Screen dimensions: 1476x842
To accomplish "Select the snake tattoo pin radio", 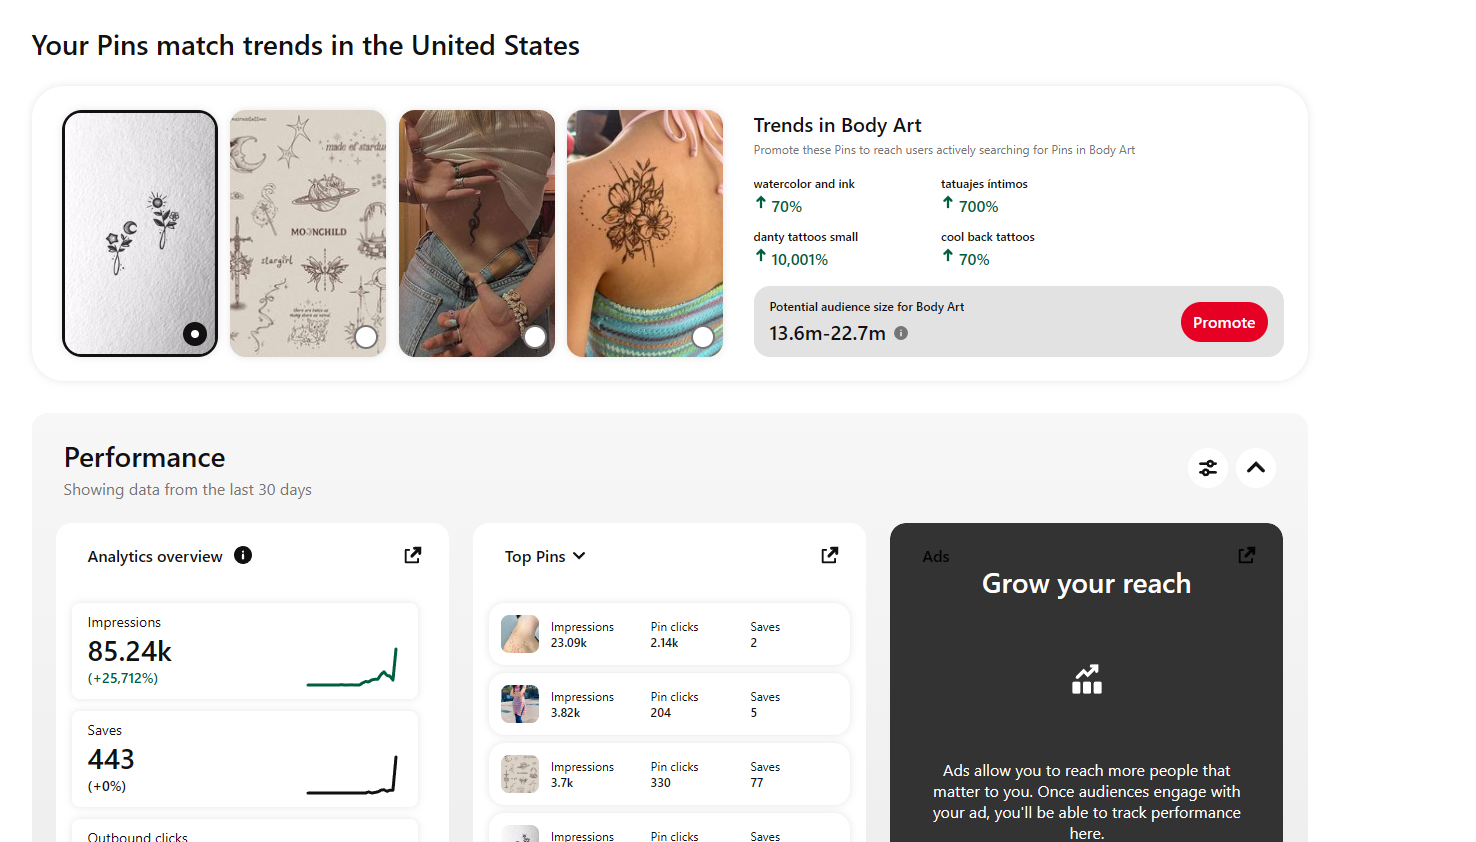I will click(535, 337).
